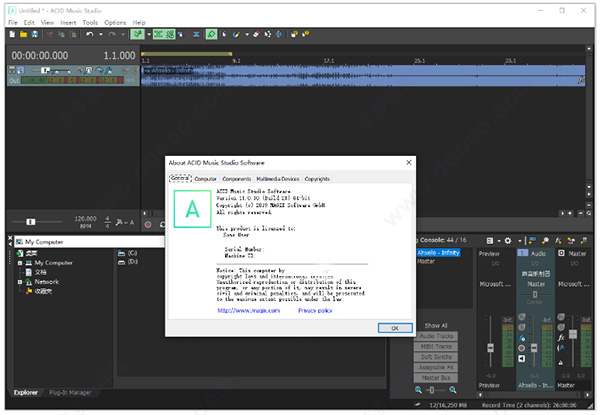Click the mixer view layout icon
Image resolution: width=600 pixels, height=415 pixels.
489,241
